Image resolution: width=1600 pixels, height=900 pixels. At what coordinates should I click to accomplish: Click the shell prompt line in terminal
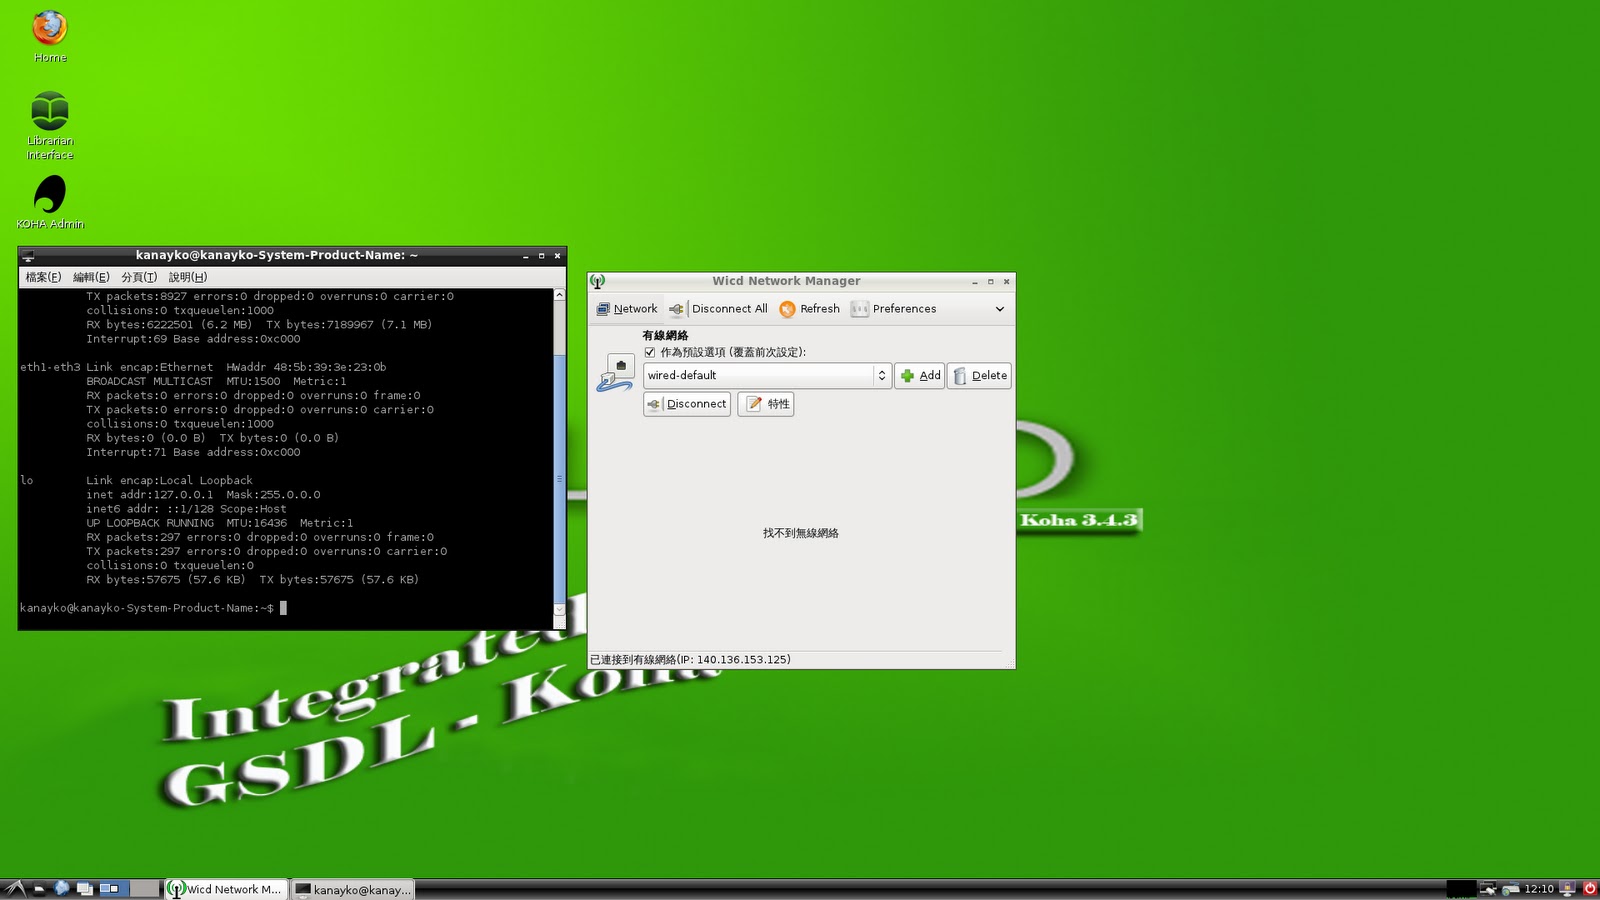153,608
